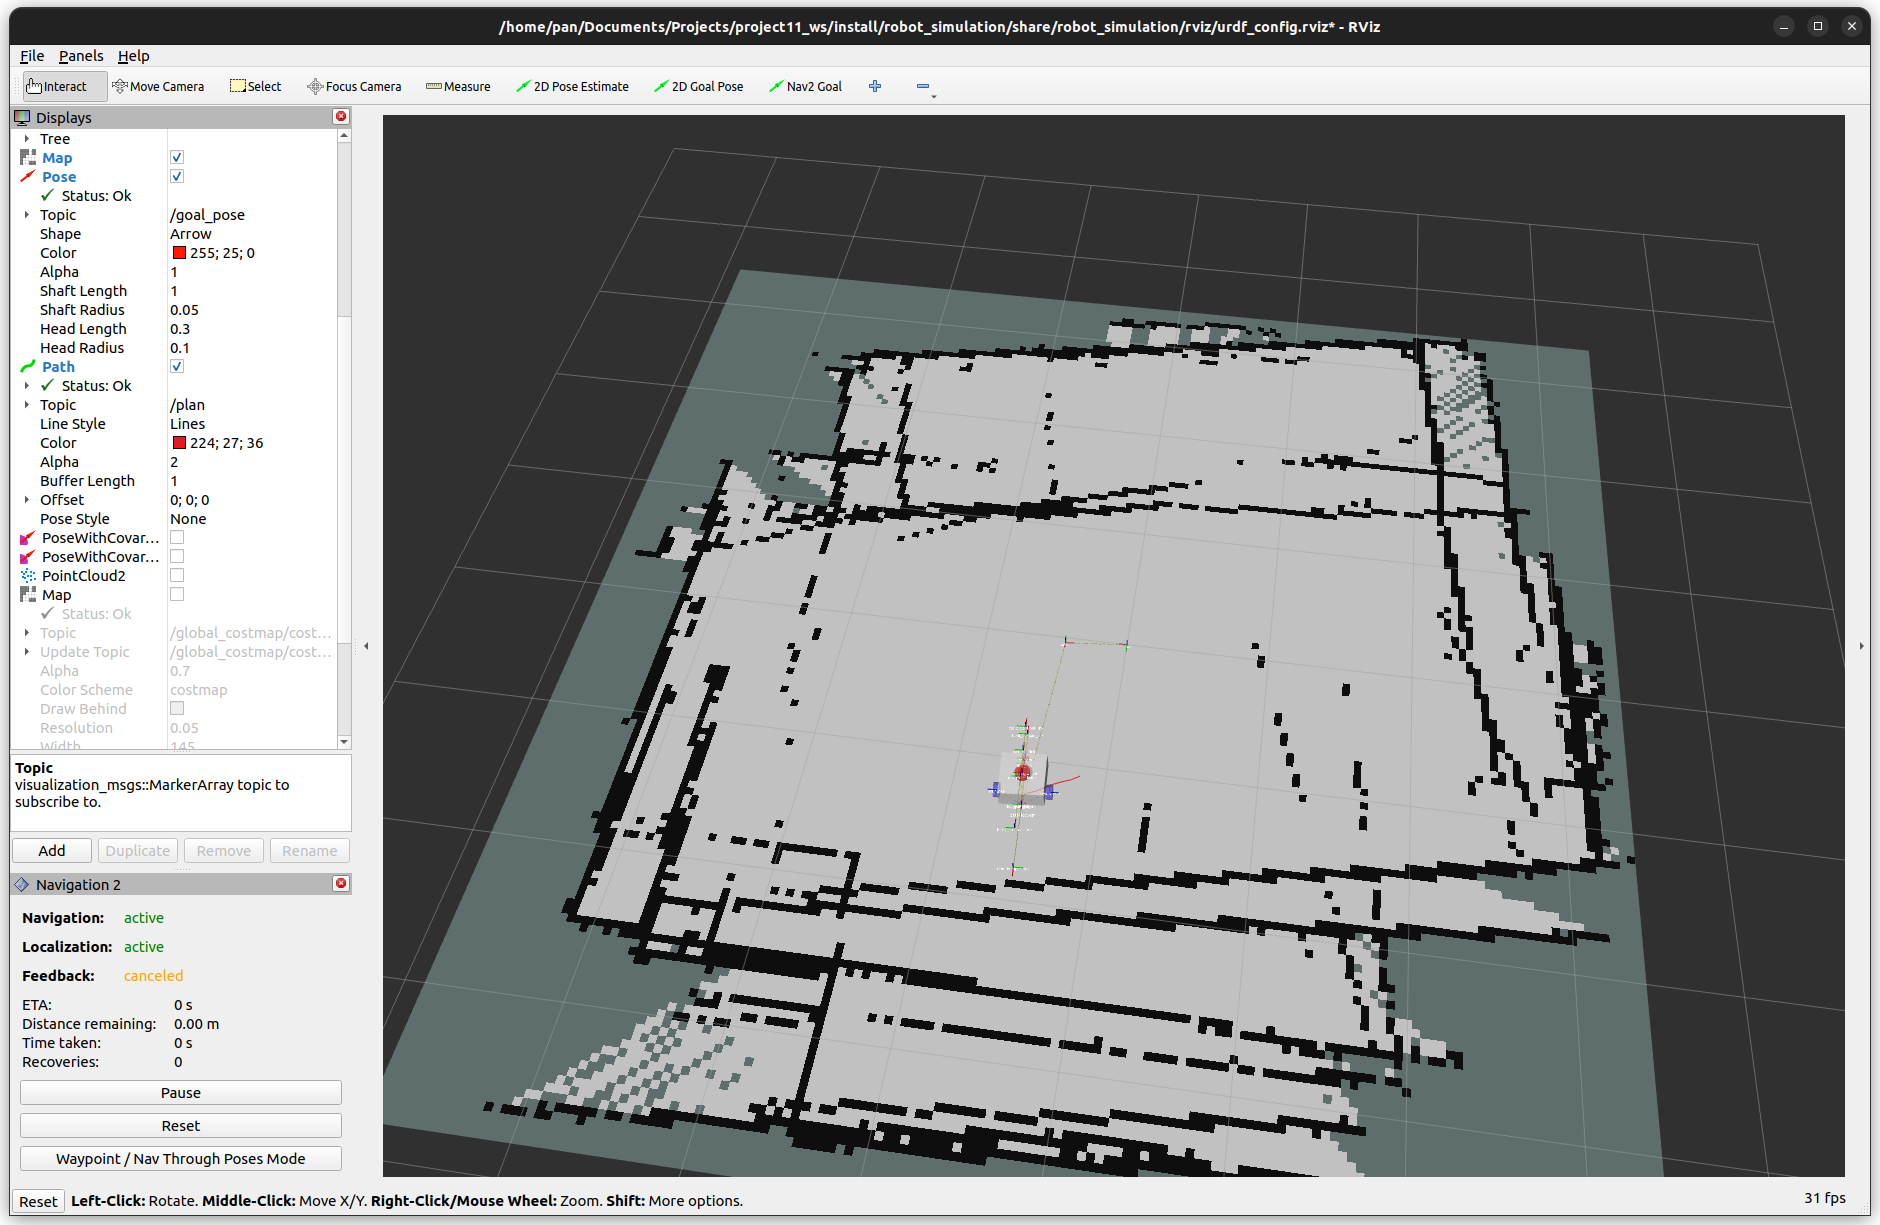Click the Displays panel scroll-down arrow
The height and width of the screenshot is (1225, 1880).
click(344, 742)
